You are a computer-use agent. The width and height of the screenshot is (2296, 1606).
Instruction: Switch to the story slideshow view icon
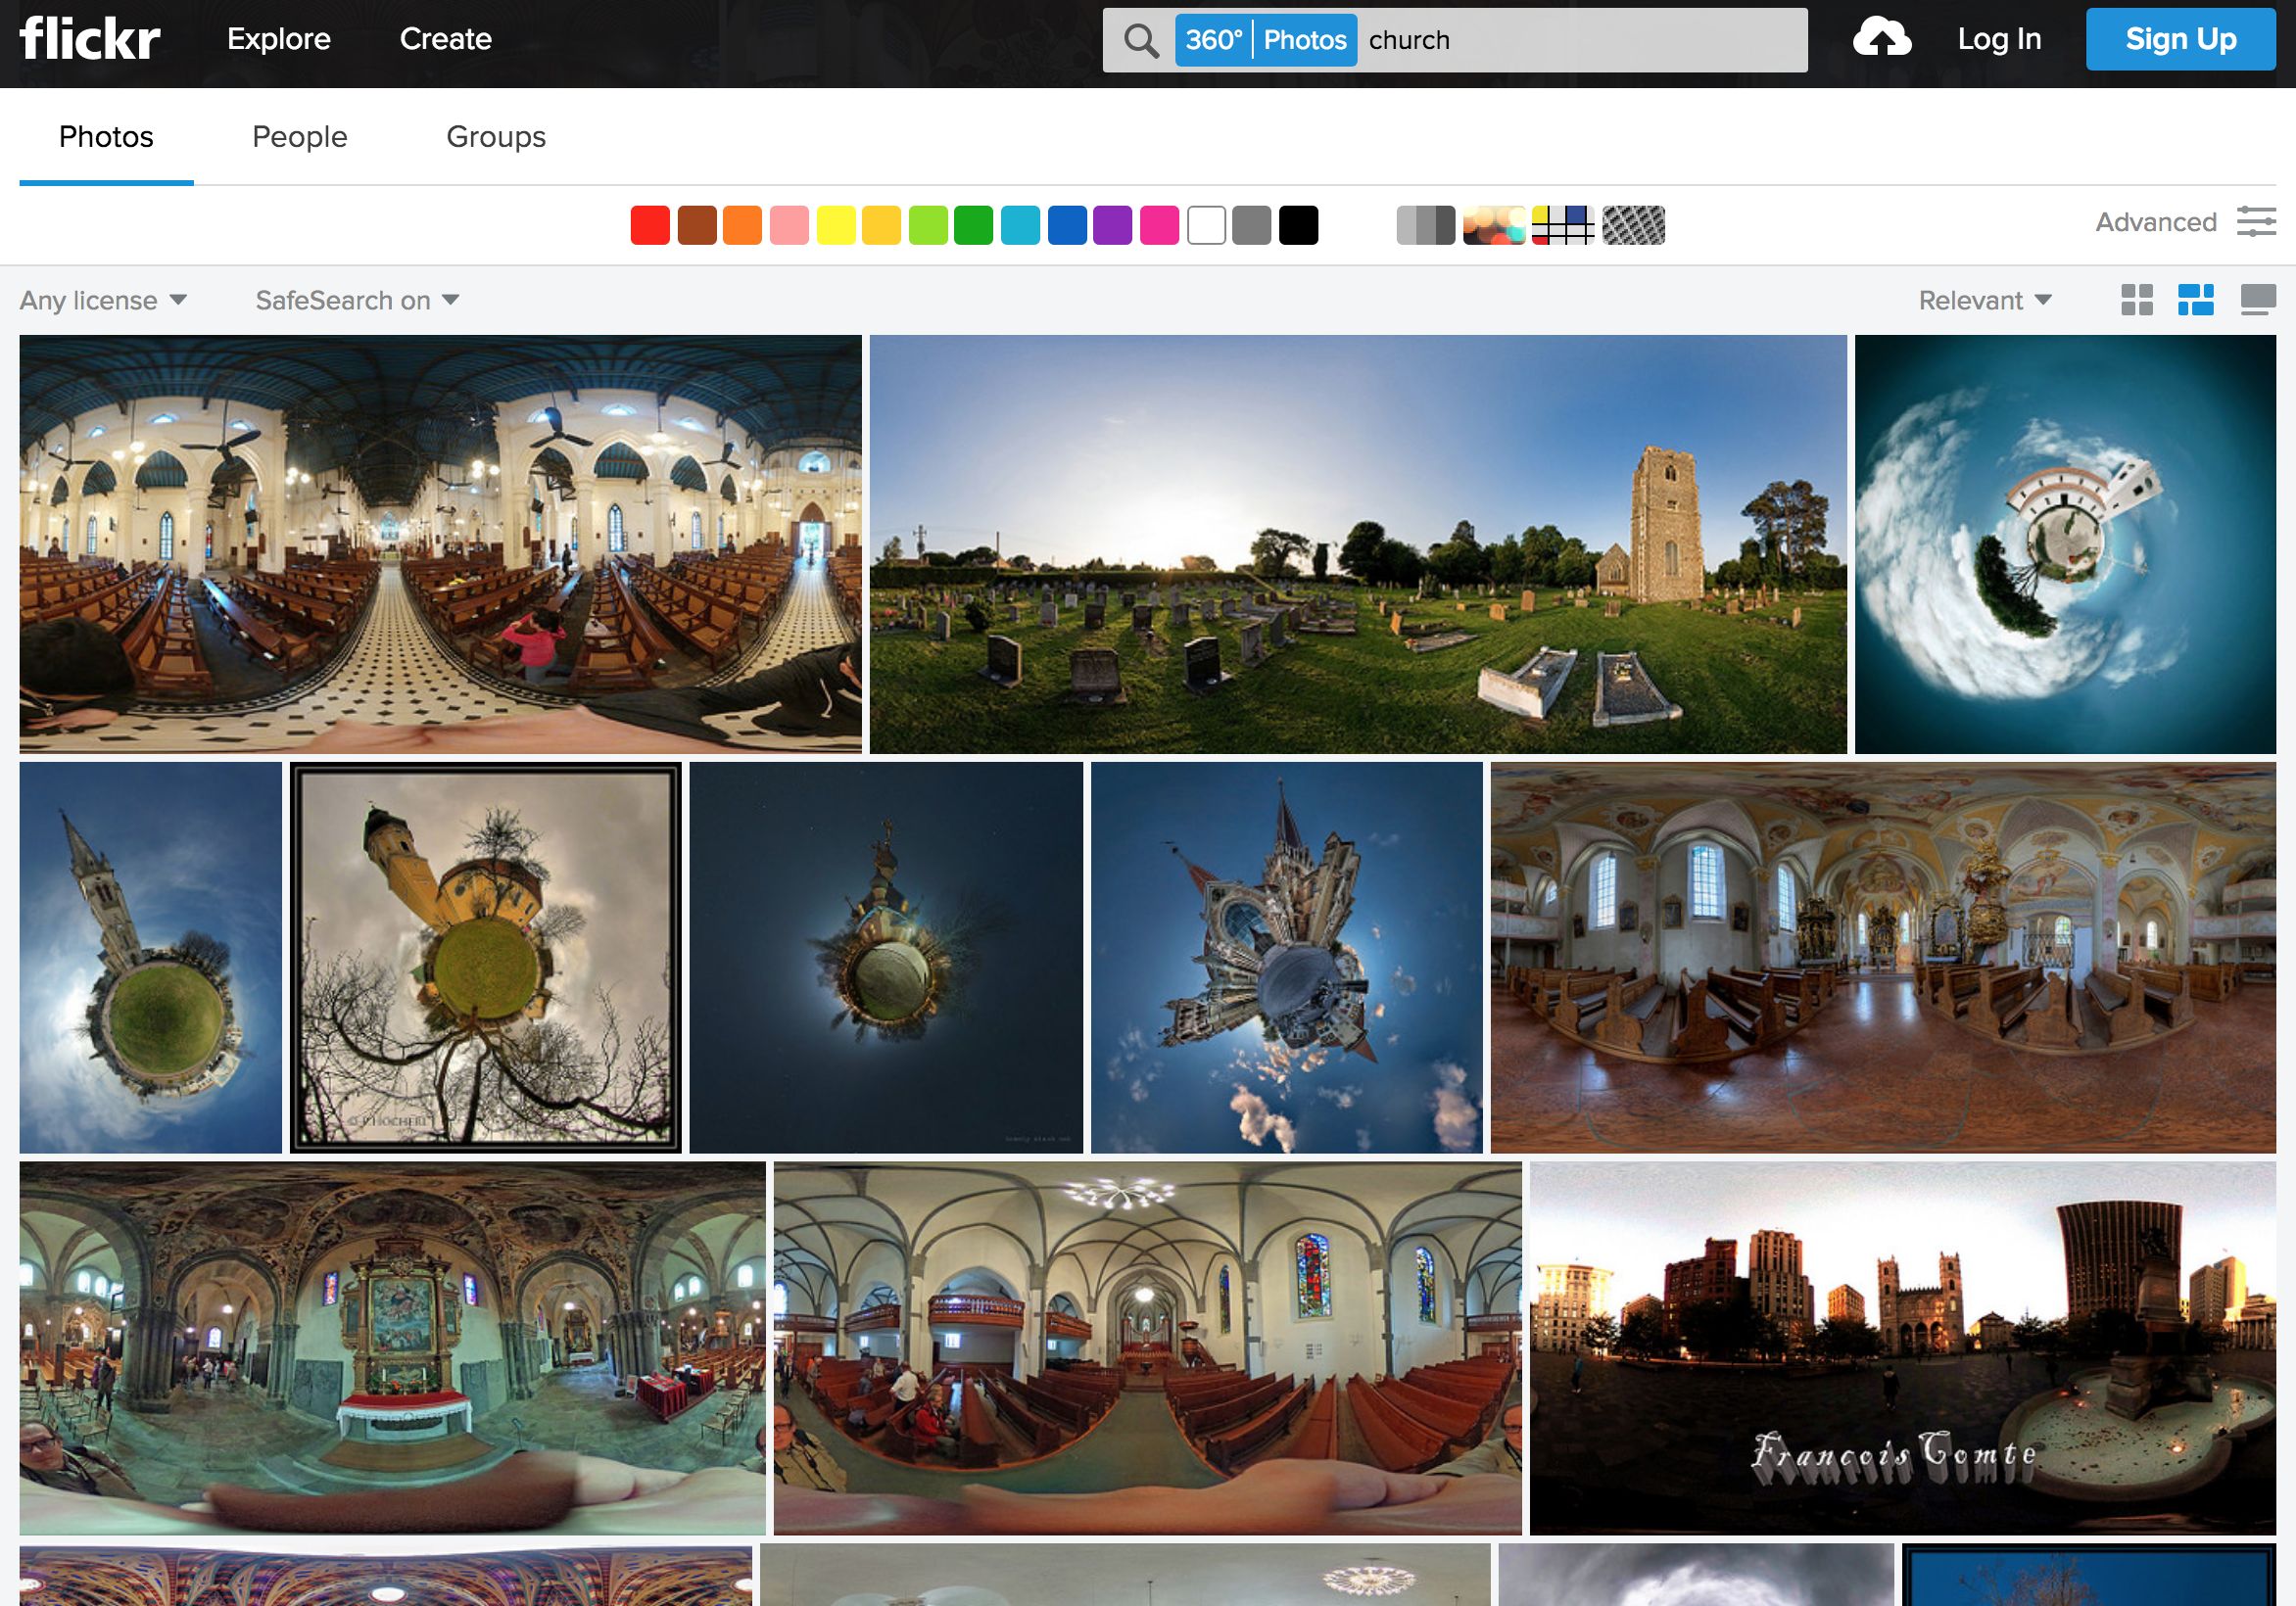[2257, 300]
